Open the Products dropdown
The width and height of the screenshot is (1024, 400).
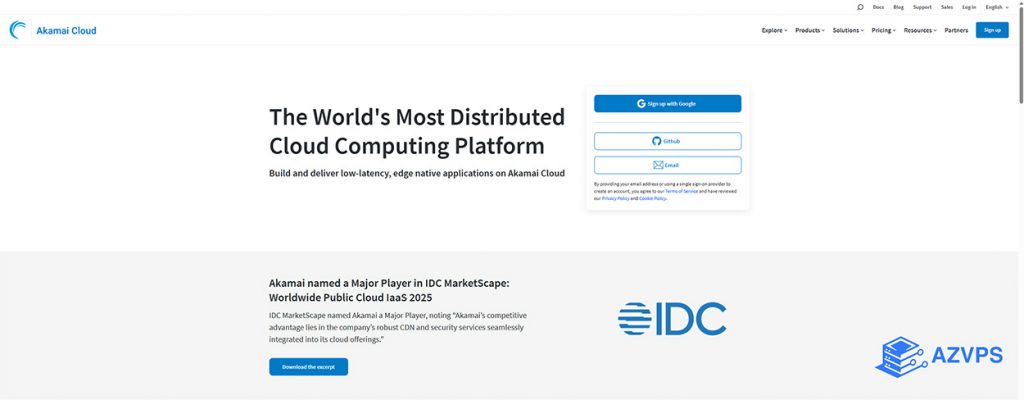tap(809, 30)
